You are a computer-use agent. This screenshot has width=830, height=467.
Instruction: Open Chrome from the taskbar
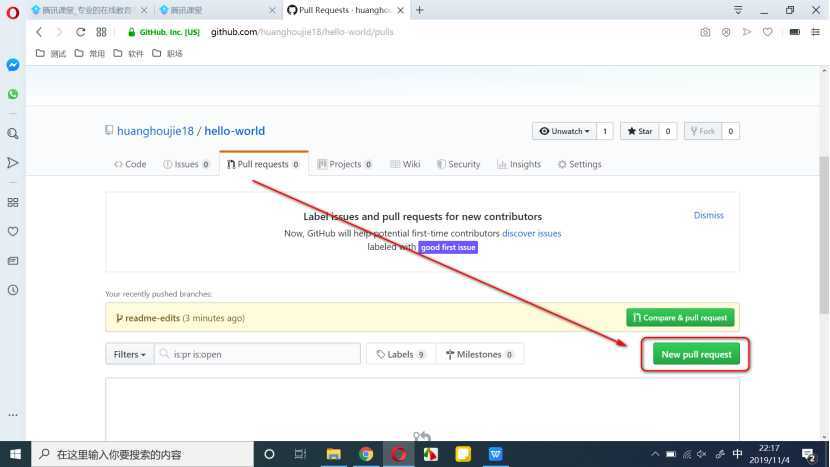click(366, 454)
